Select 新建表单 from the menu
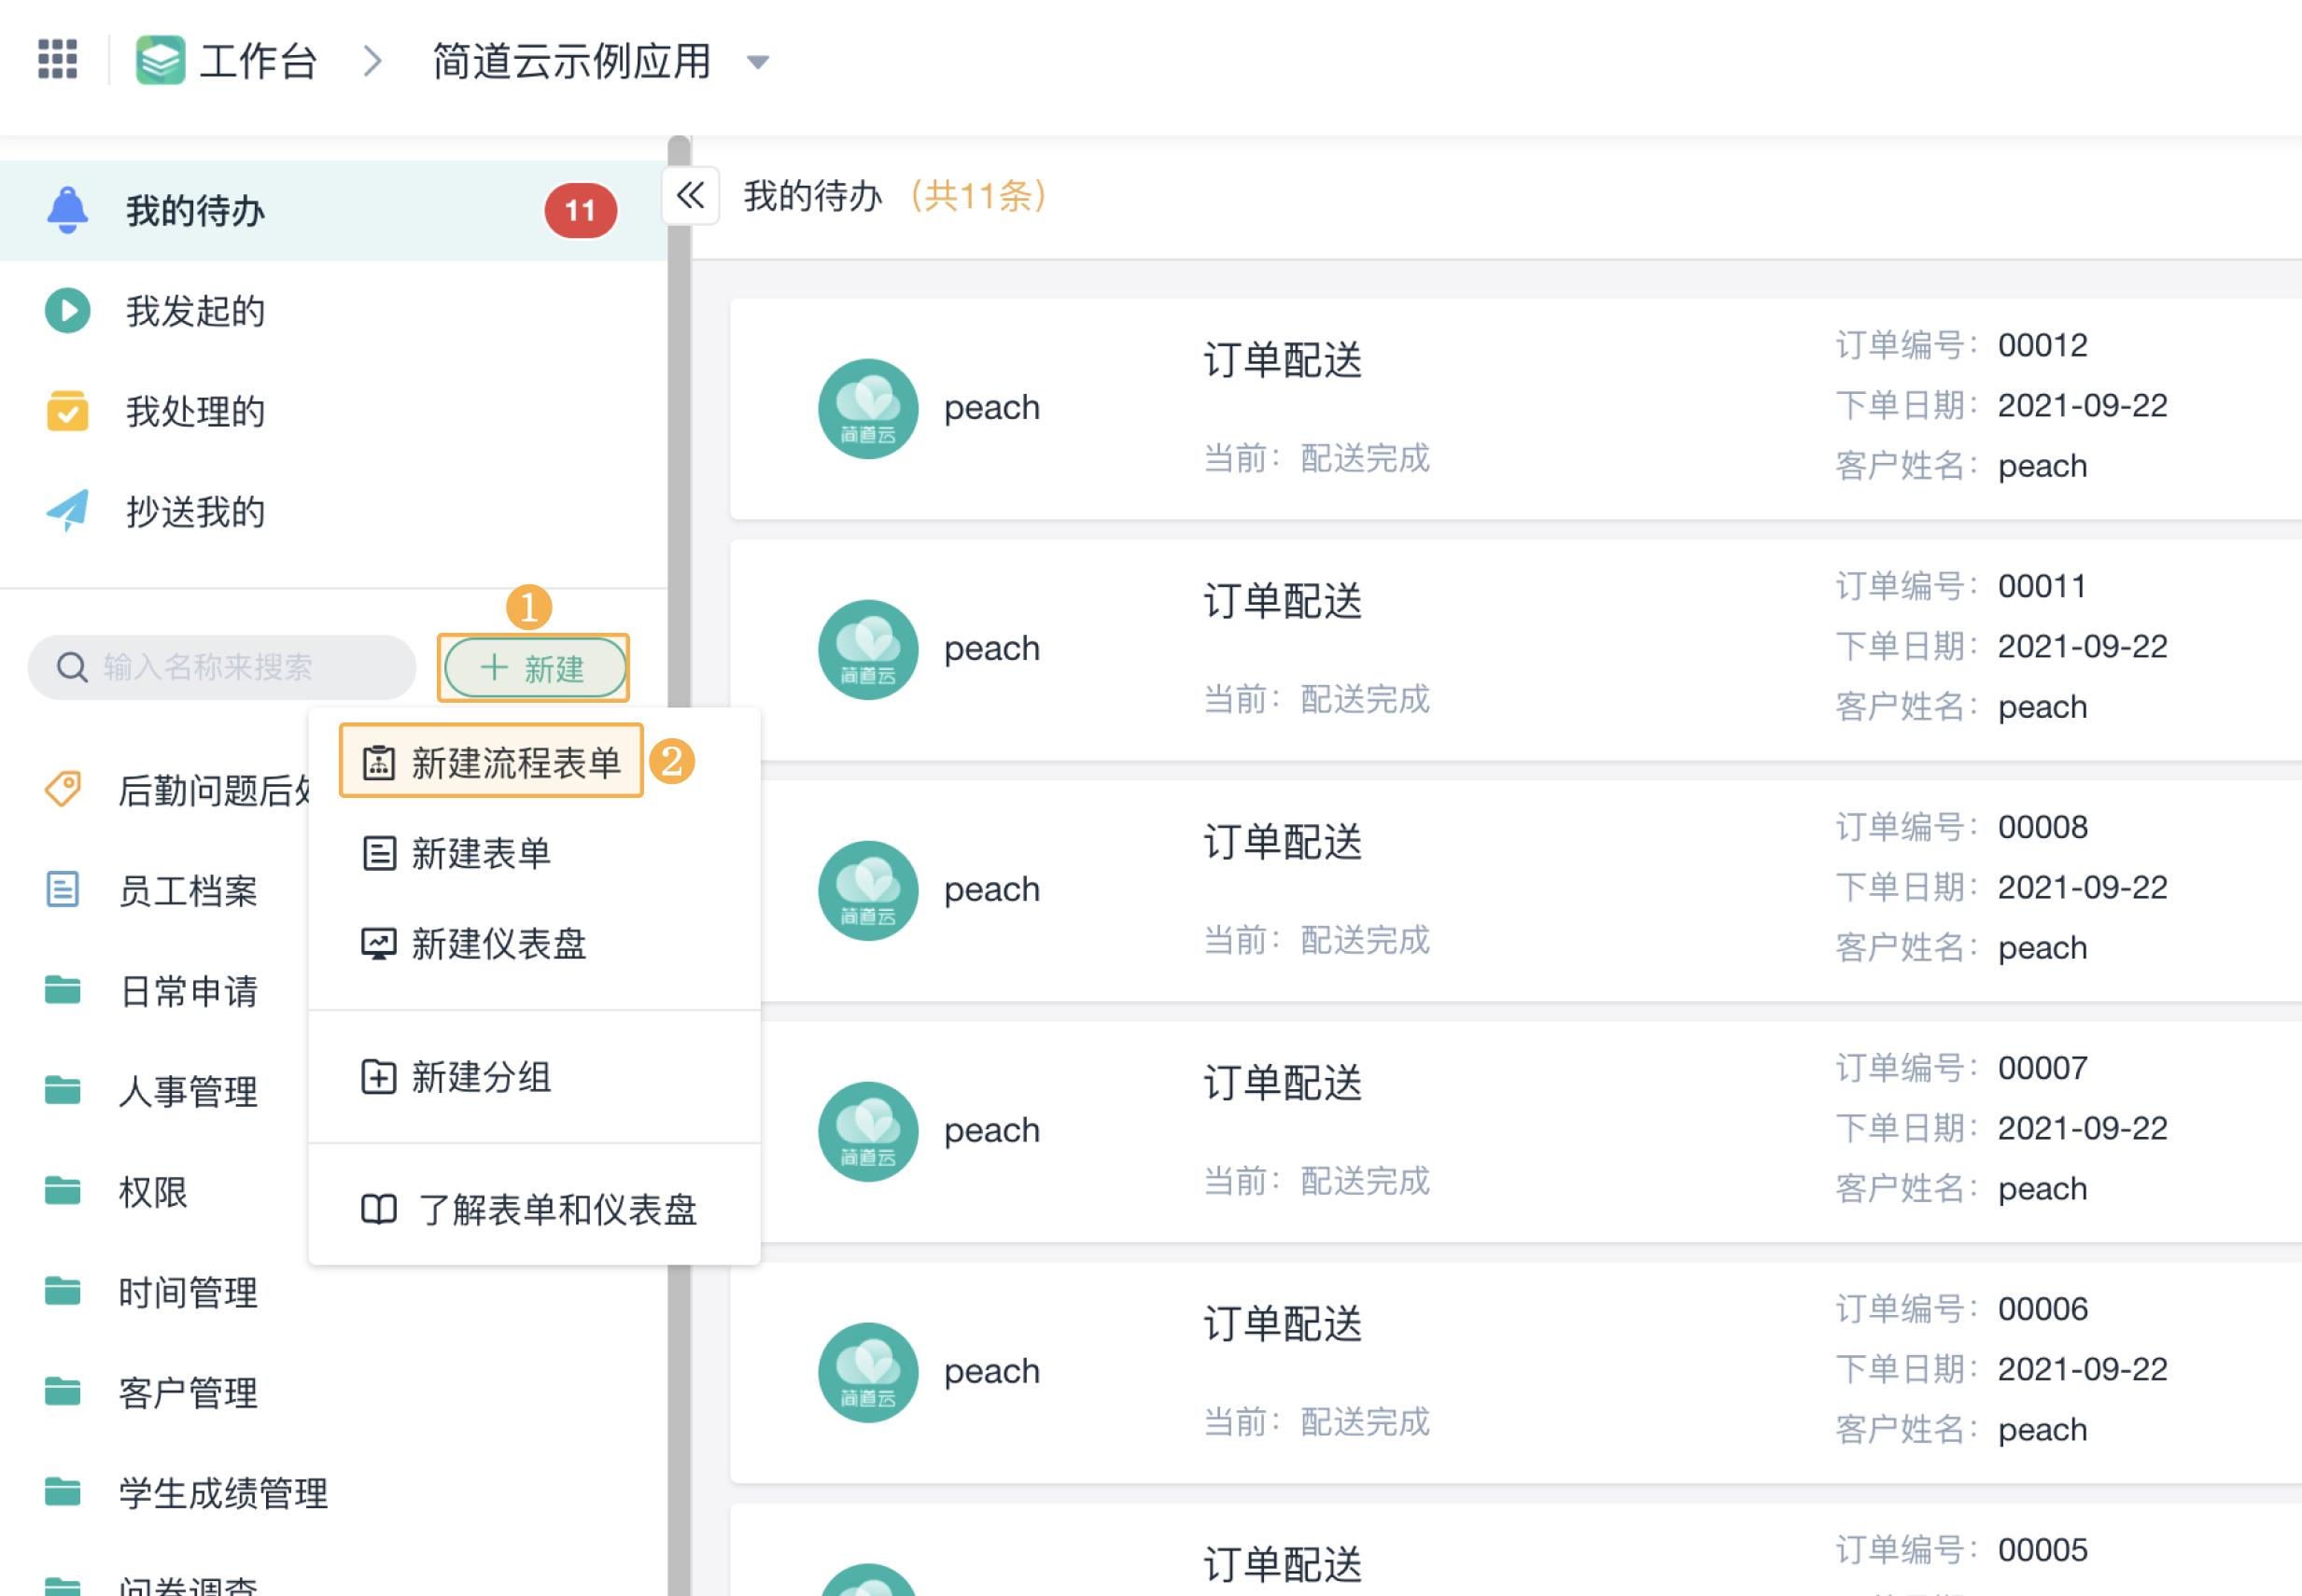Screen dimensions: 2302x1596 click(x=378, y=852)
